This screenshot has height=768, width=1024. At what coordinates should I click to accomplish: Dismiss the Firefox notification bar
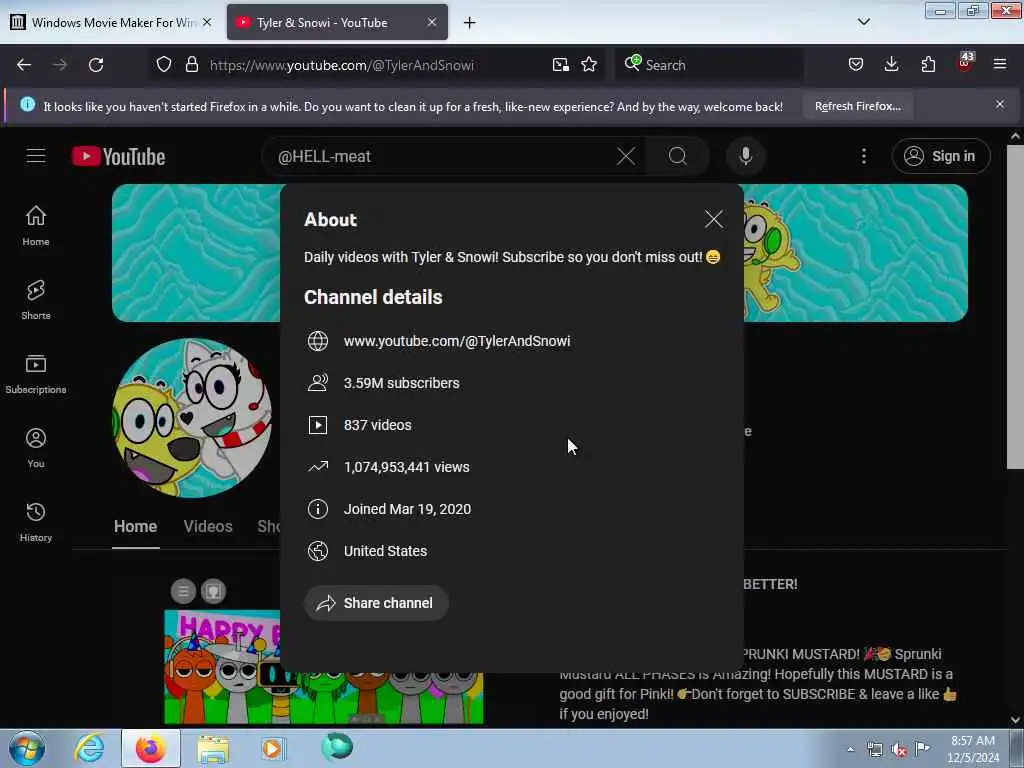1000,104
